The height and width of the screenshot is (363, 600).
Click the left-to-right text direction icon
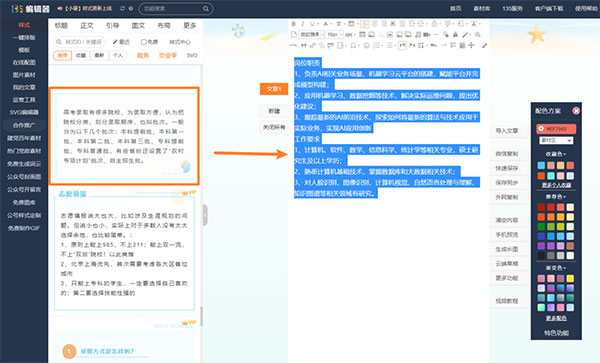pyautogui.click(x=403, y=46)
